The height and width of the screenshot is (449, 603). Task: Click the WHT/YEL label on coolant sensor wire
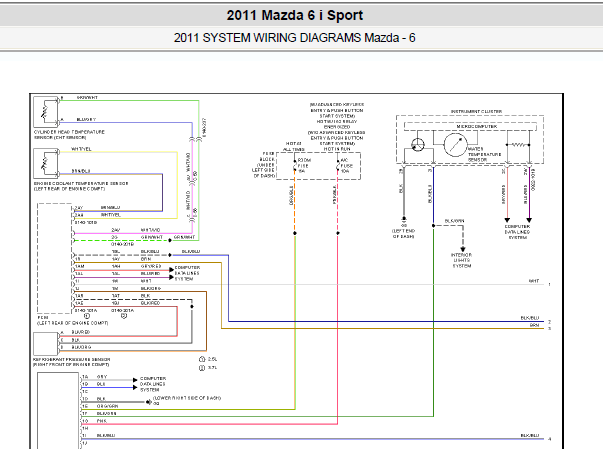click(81, 149)
